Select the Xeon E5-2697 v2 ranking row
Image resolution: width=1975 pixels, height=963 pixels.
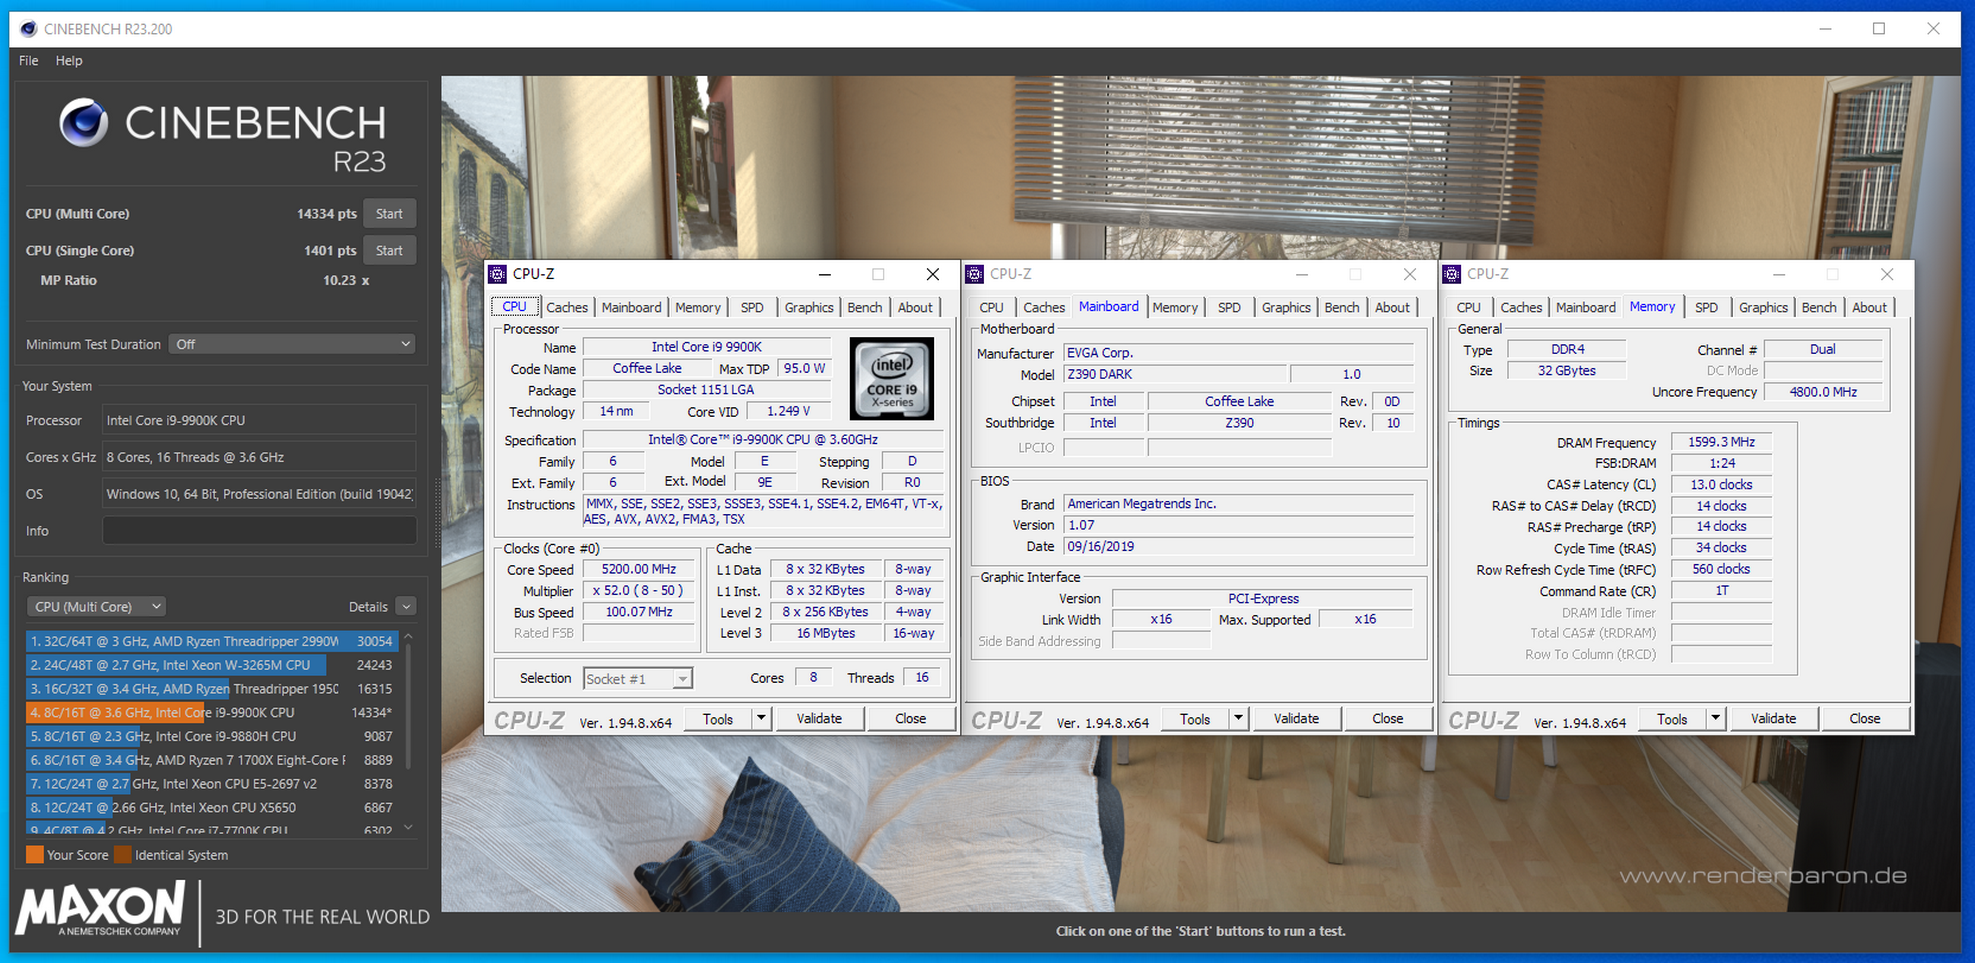tap(212, 784)
